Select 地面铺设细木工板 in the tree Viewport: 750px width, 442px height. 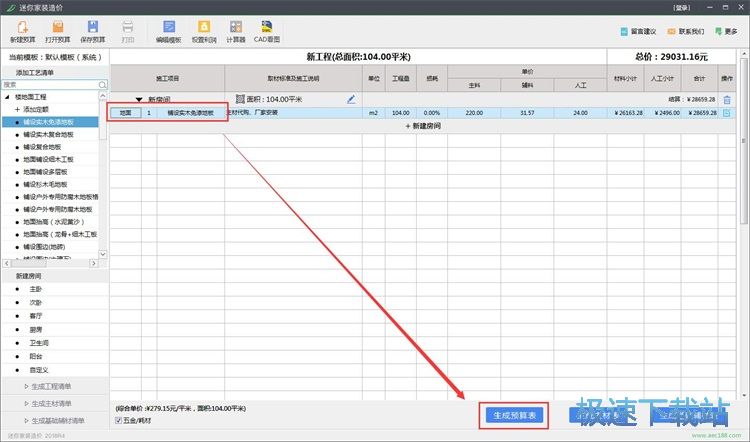coord(48,159)
